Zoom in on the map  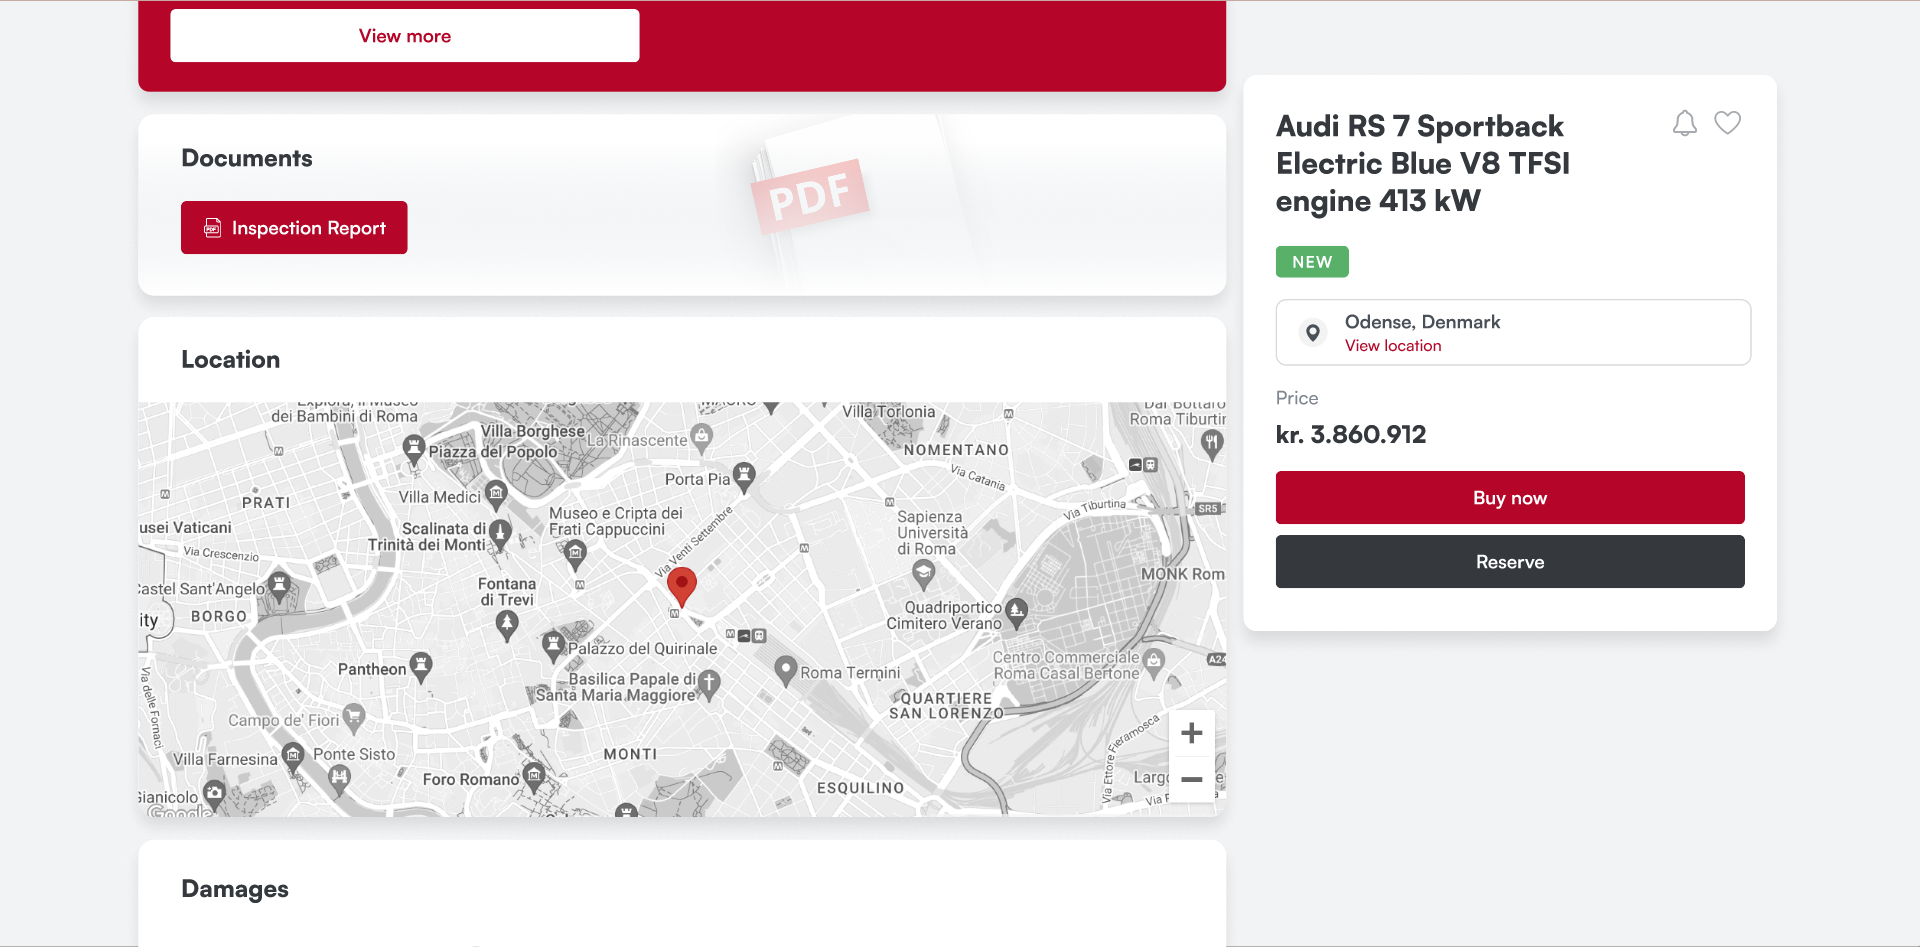pos(1192,733)
